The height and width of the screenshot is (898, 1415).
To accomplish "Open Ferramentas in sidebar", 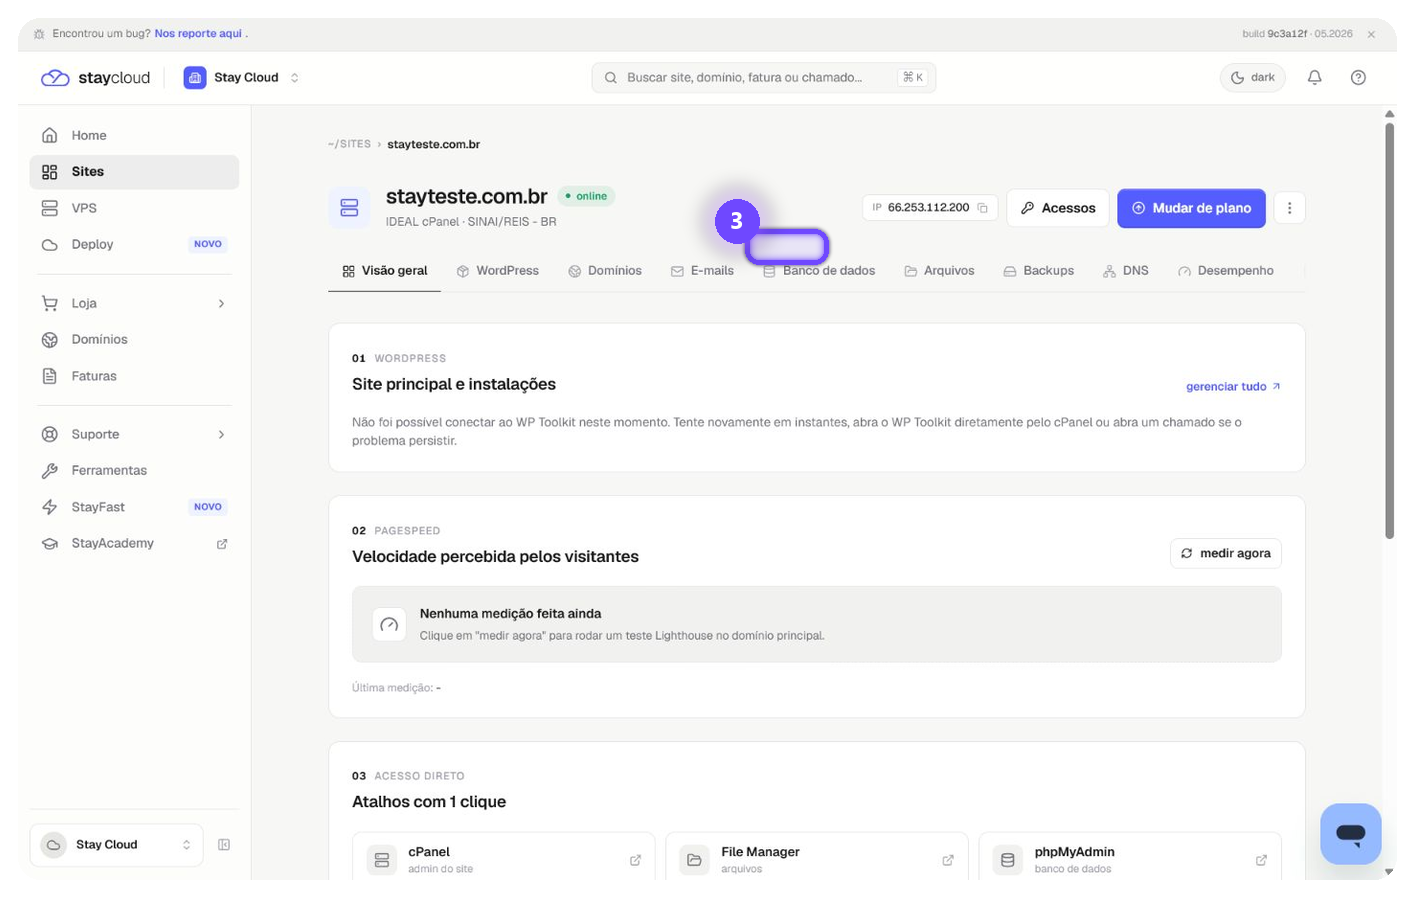I will point(134,470).
